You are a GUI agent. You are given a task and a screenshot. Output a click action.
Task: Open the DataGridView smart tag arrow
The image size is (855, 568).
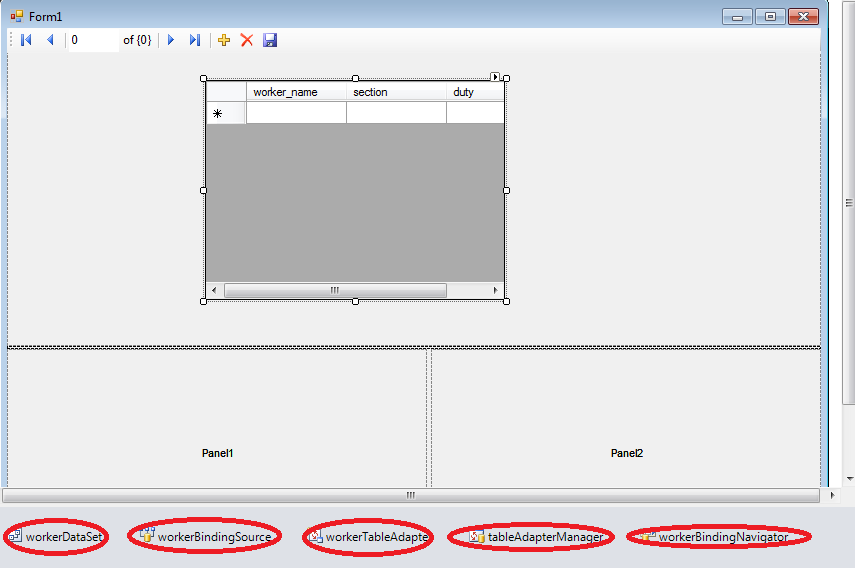tap(495, 77)
